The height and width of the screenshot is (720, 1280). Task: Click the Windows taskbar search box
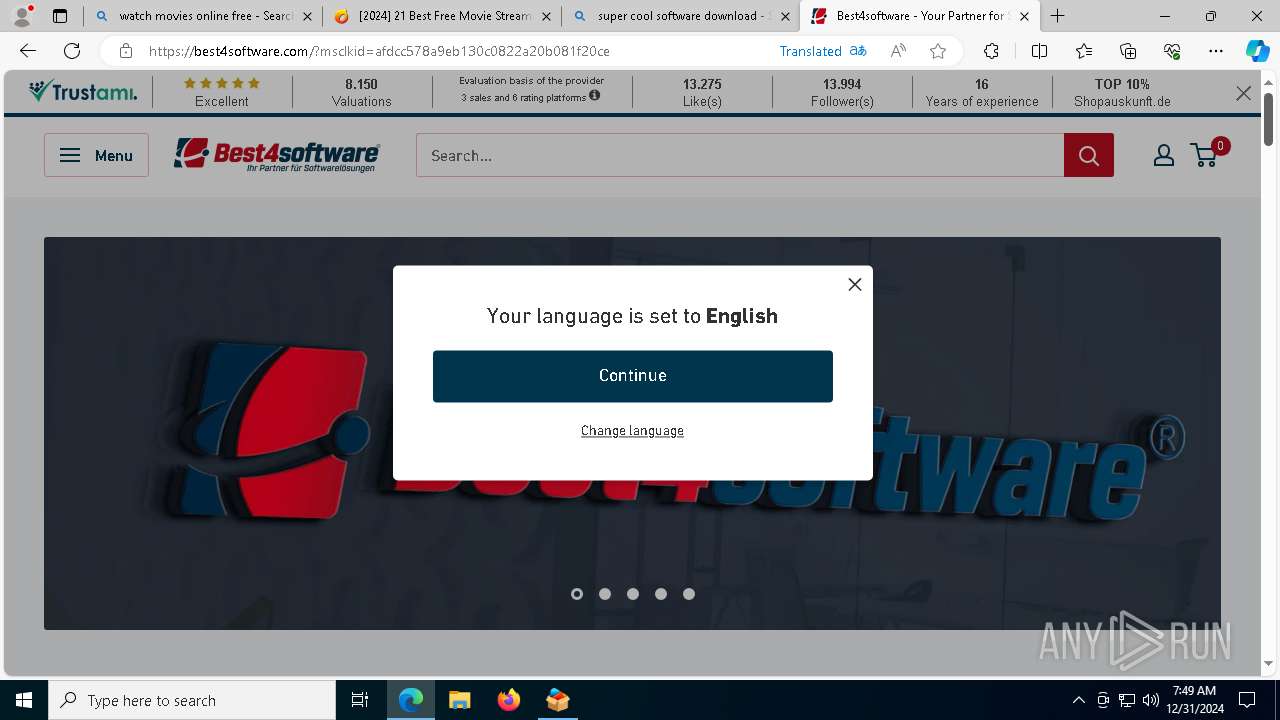coord(192,700)
